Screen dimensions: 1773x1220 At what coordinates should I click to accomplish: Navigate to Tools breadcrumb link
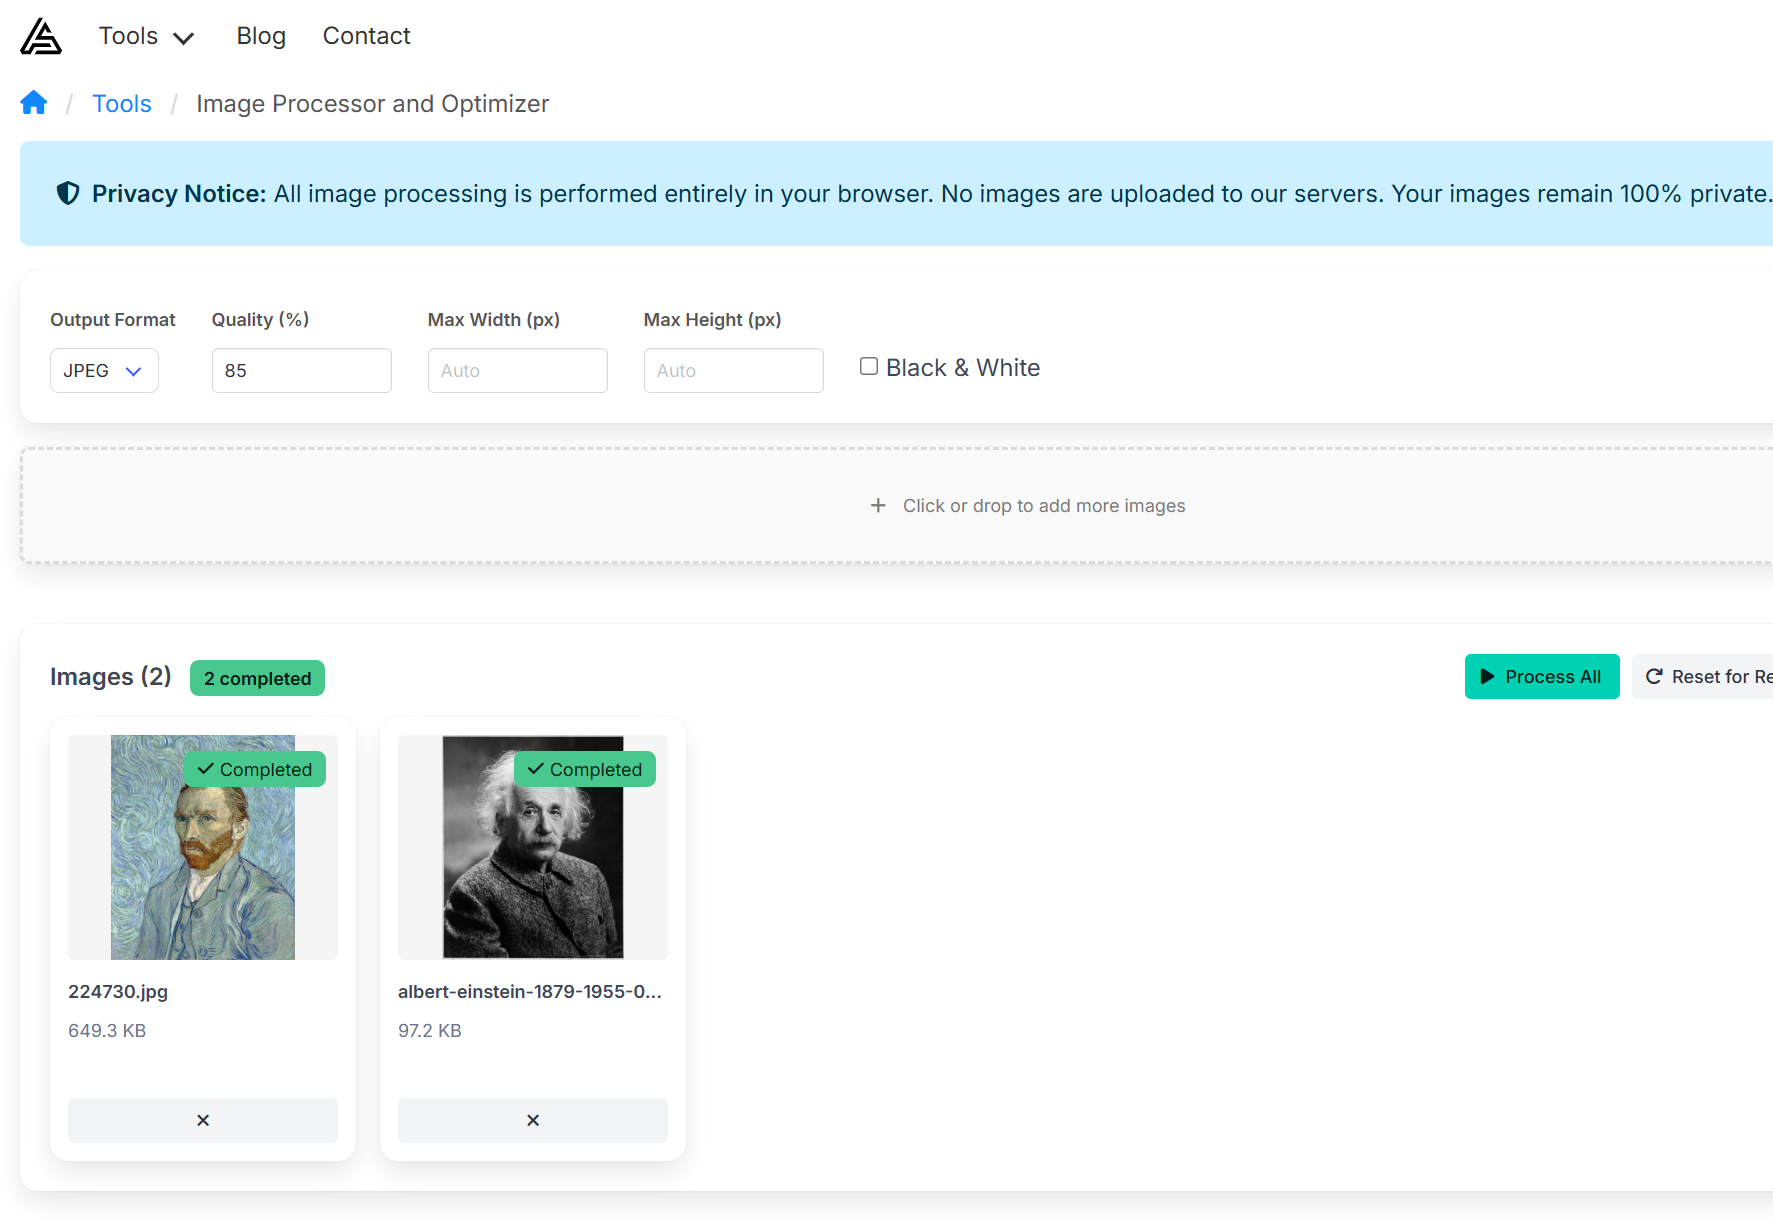coord(122,104)
